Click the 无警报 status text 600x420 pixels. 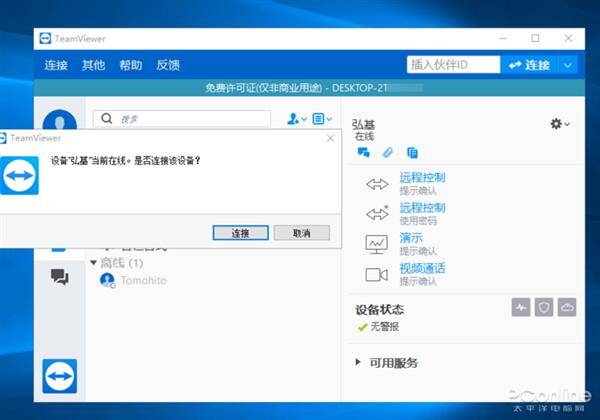(x=385, y=327)
